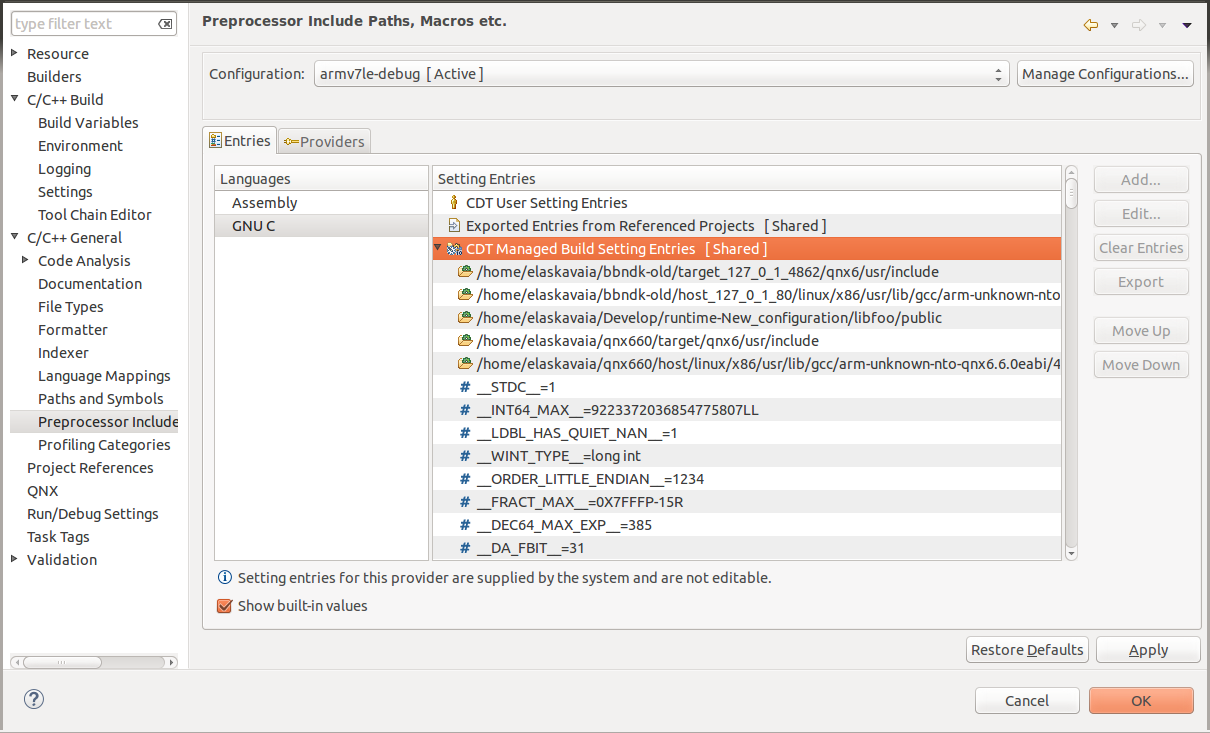Viewport: 1210px width, 733px height.
Task: Click the Exported Entries from Referenced Projects icon
Action: click(x=453, y=226)
